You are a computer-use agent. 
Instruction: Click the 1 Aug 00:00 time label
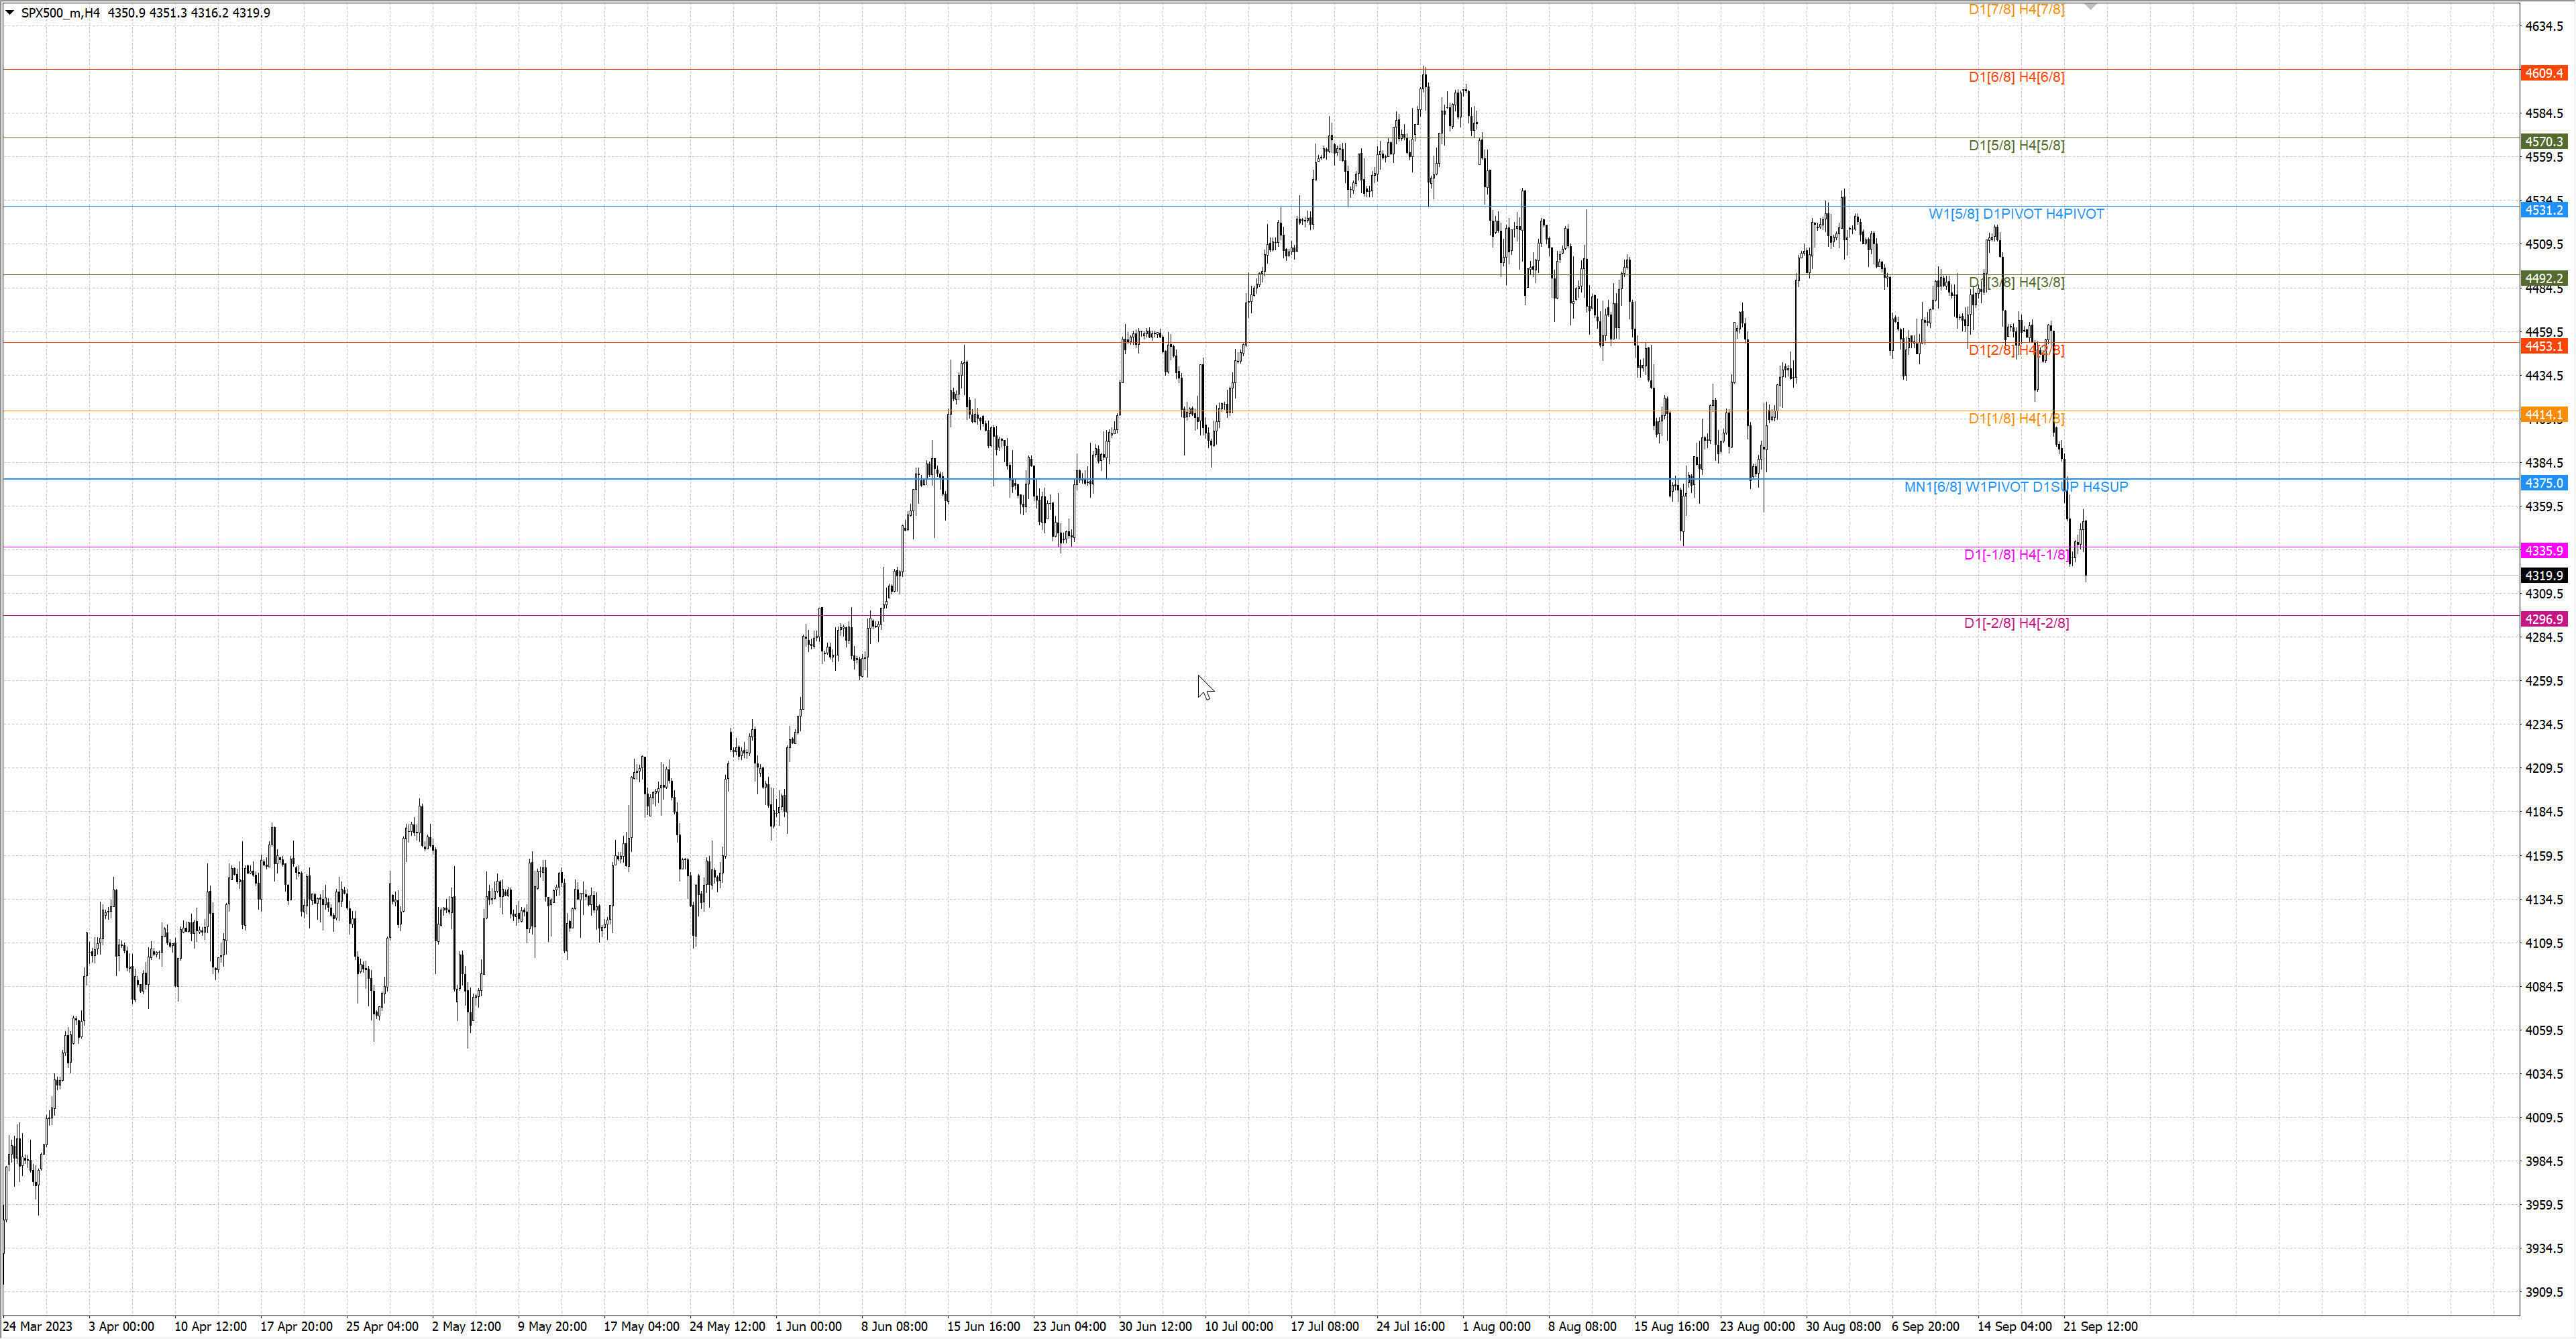coord(1496,1327)
